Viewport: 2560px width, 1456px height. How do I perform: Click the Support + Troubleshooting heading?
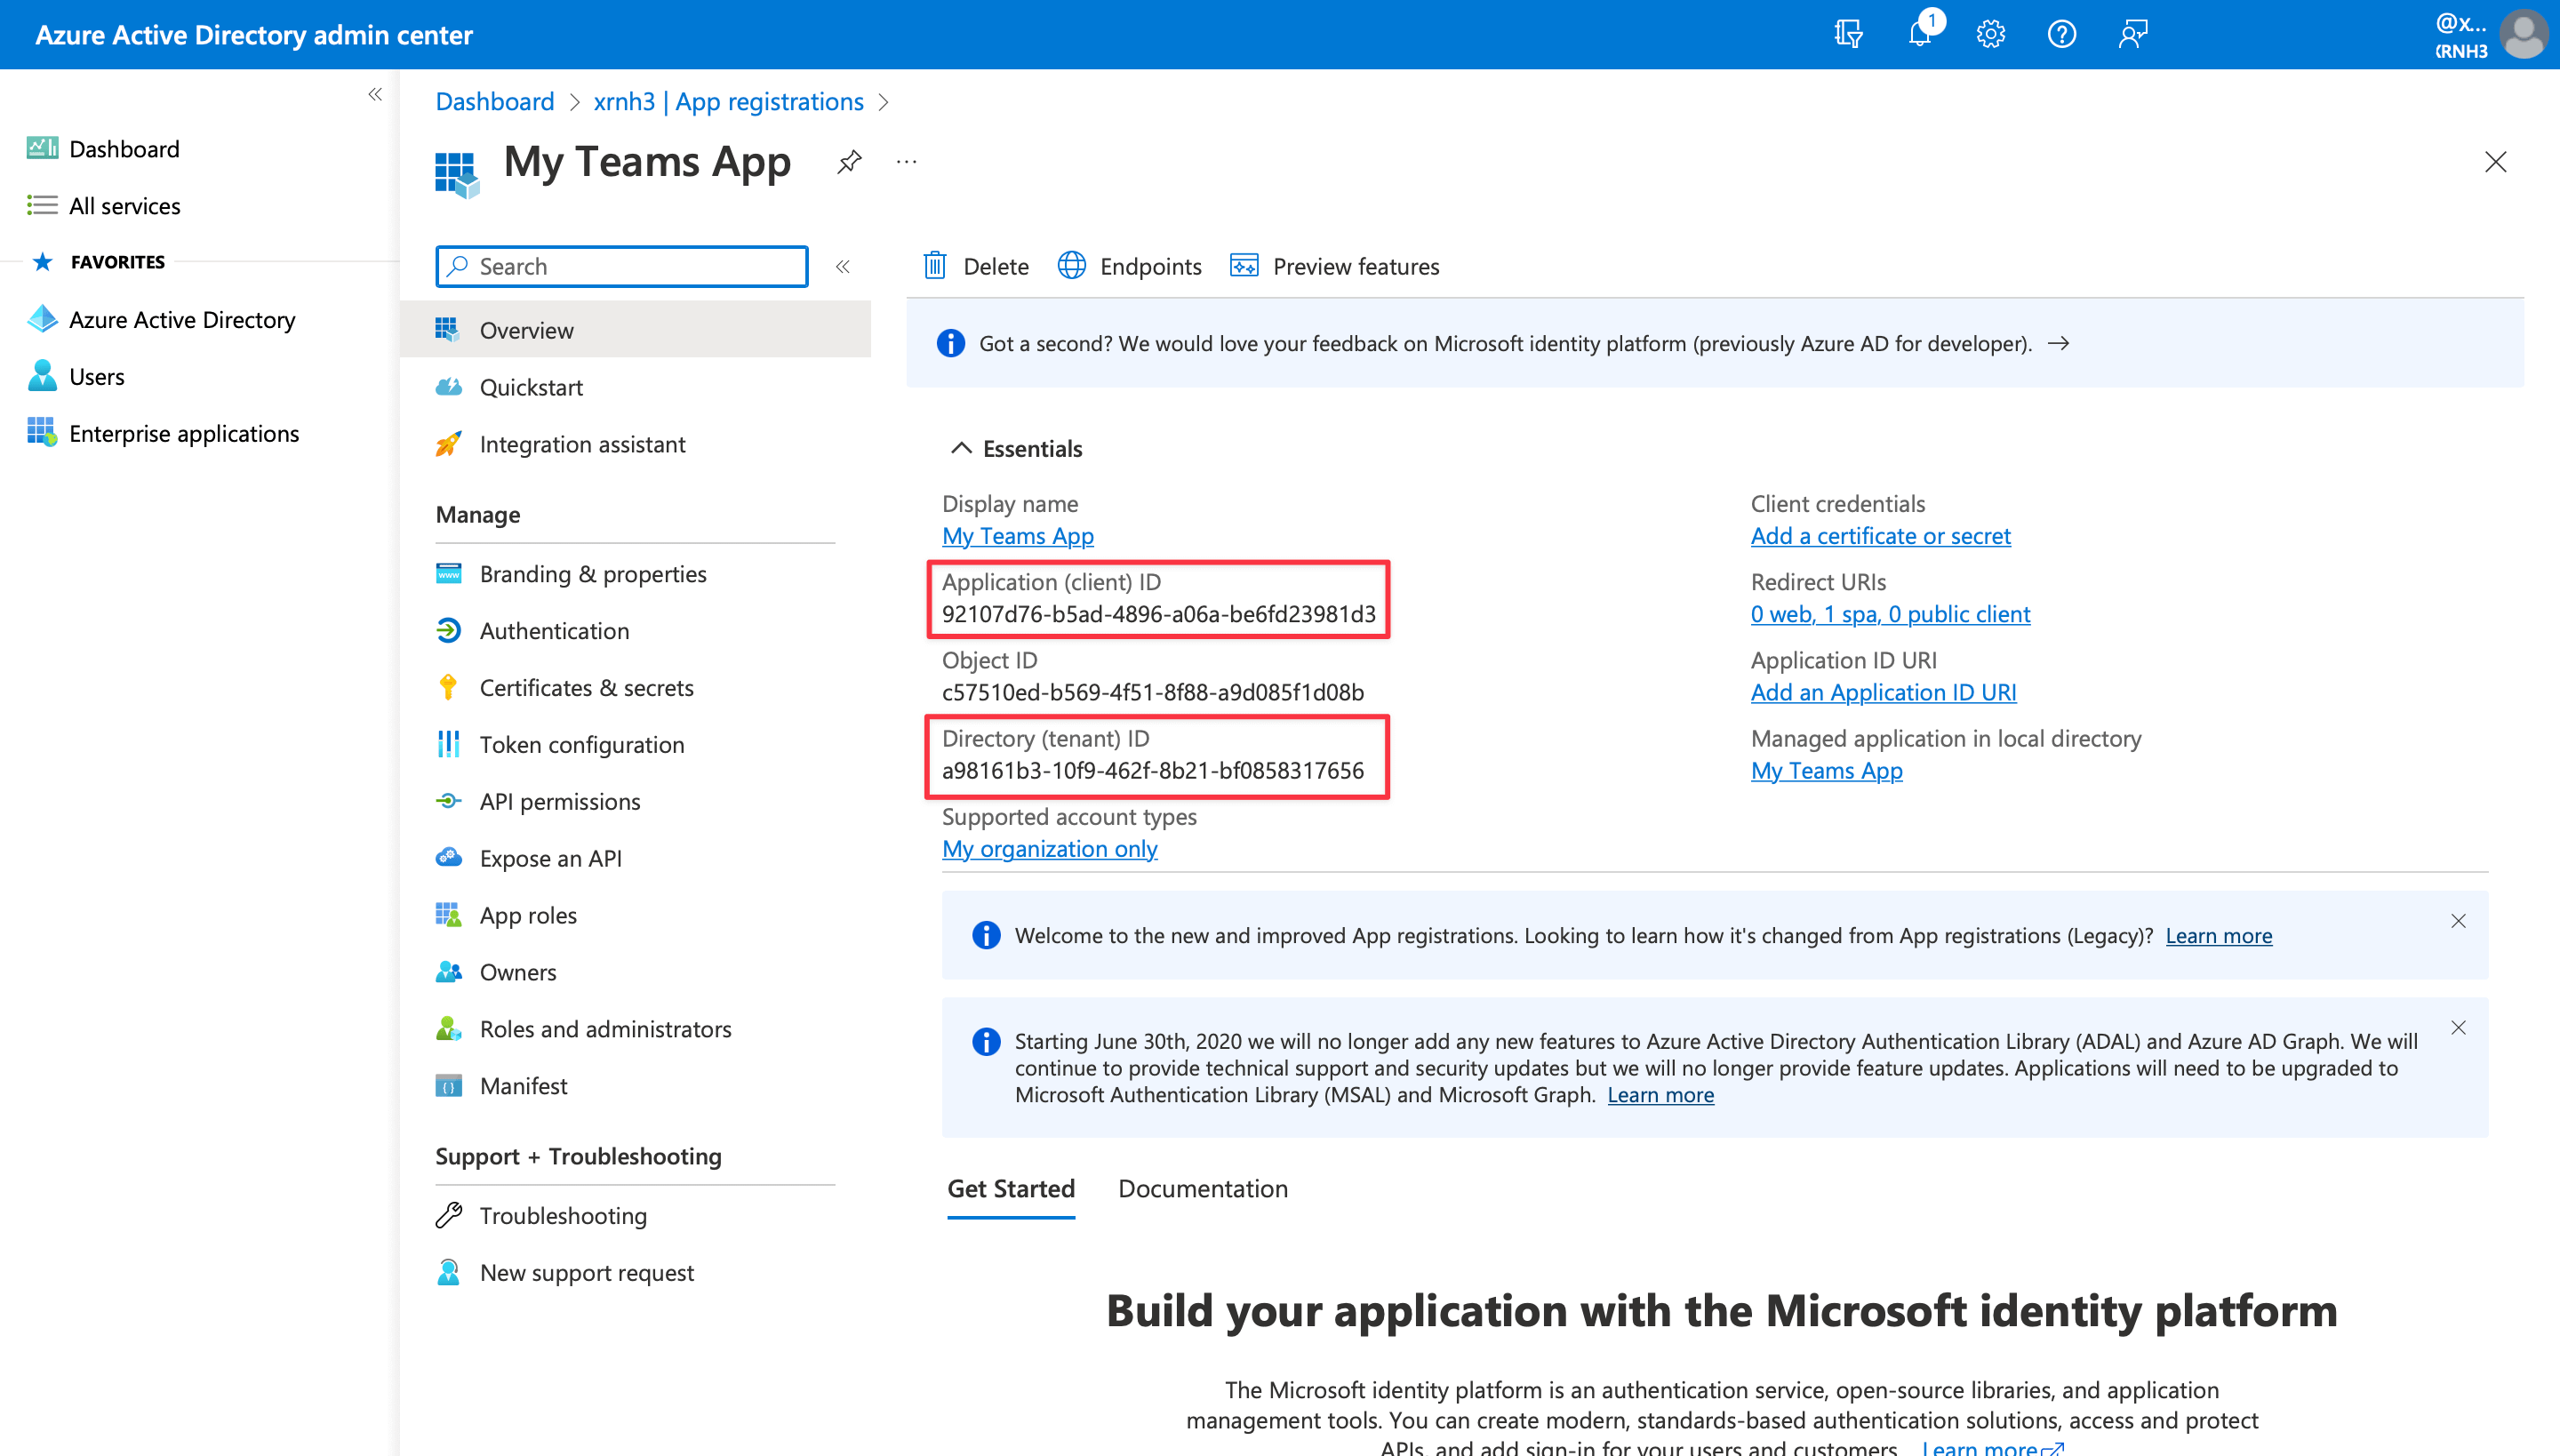point(578,1157)
